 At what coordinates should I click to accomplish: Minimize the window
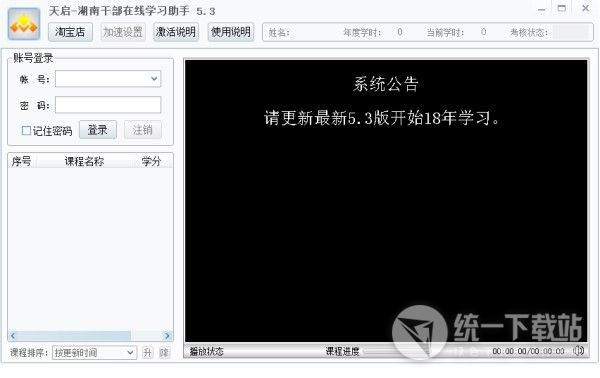pyautogui.click(x=541, y=9)
